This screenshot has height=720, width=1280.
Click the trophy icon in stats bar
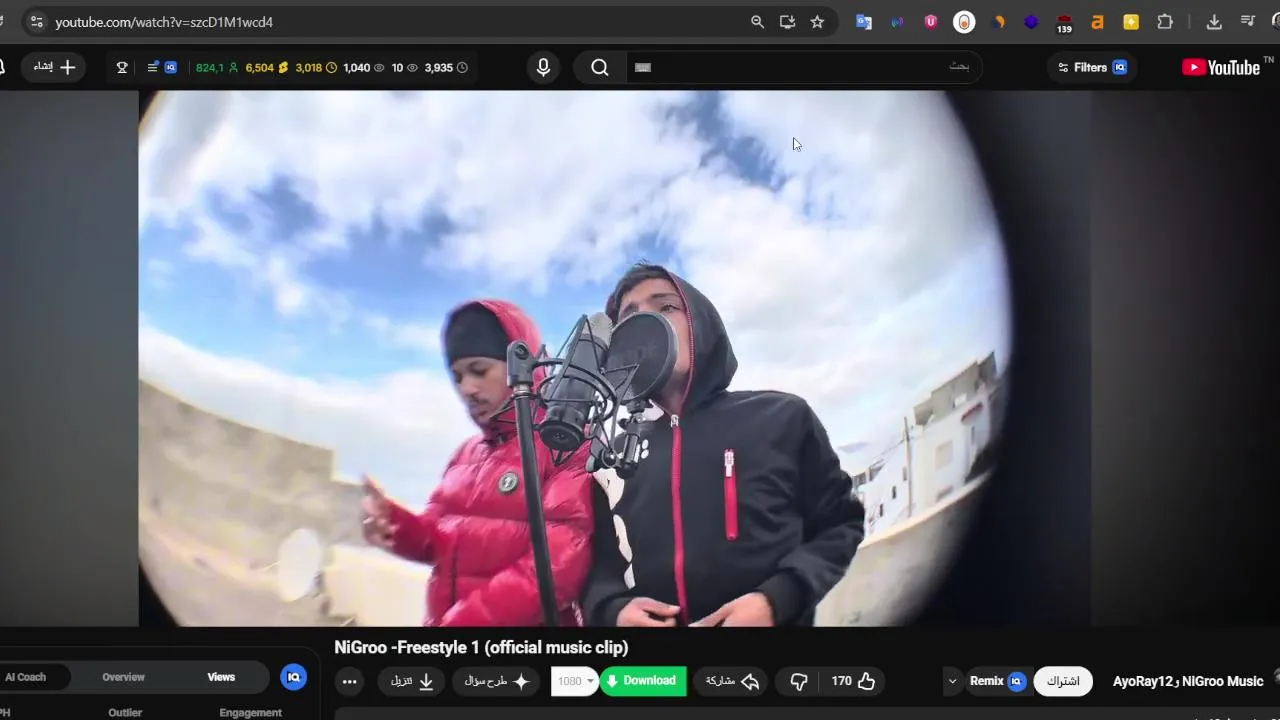pyautogui.click(x=122, y=67)
